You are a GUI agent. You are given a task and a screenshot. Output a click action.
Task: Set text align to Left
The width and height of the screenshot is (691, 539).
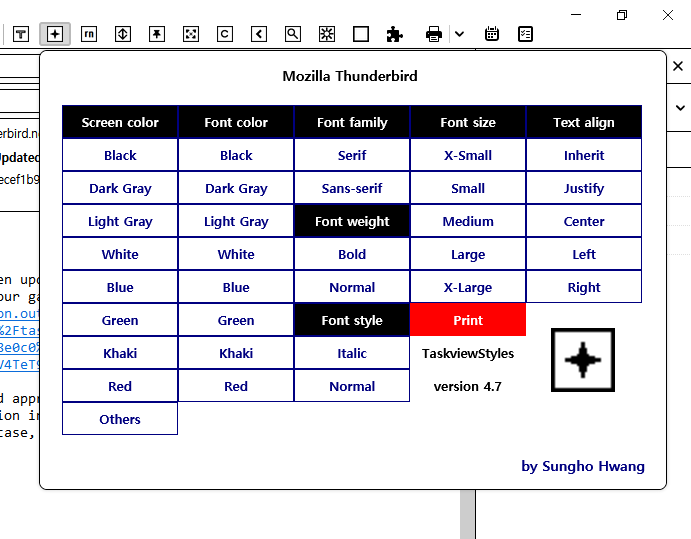pos(584,254)
